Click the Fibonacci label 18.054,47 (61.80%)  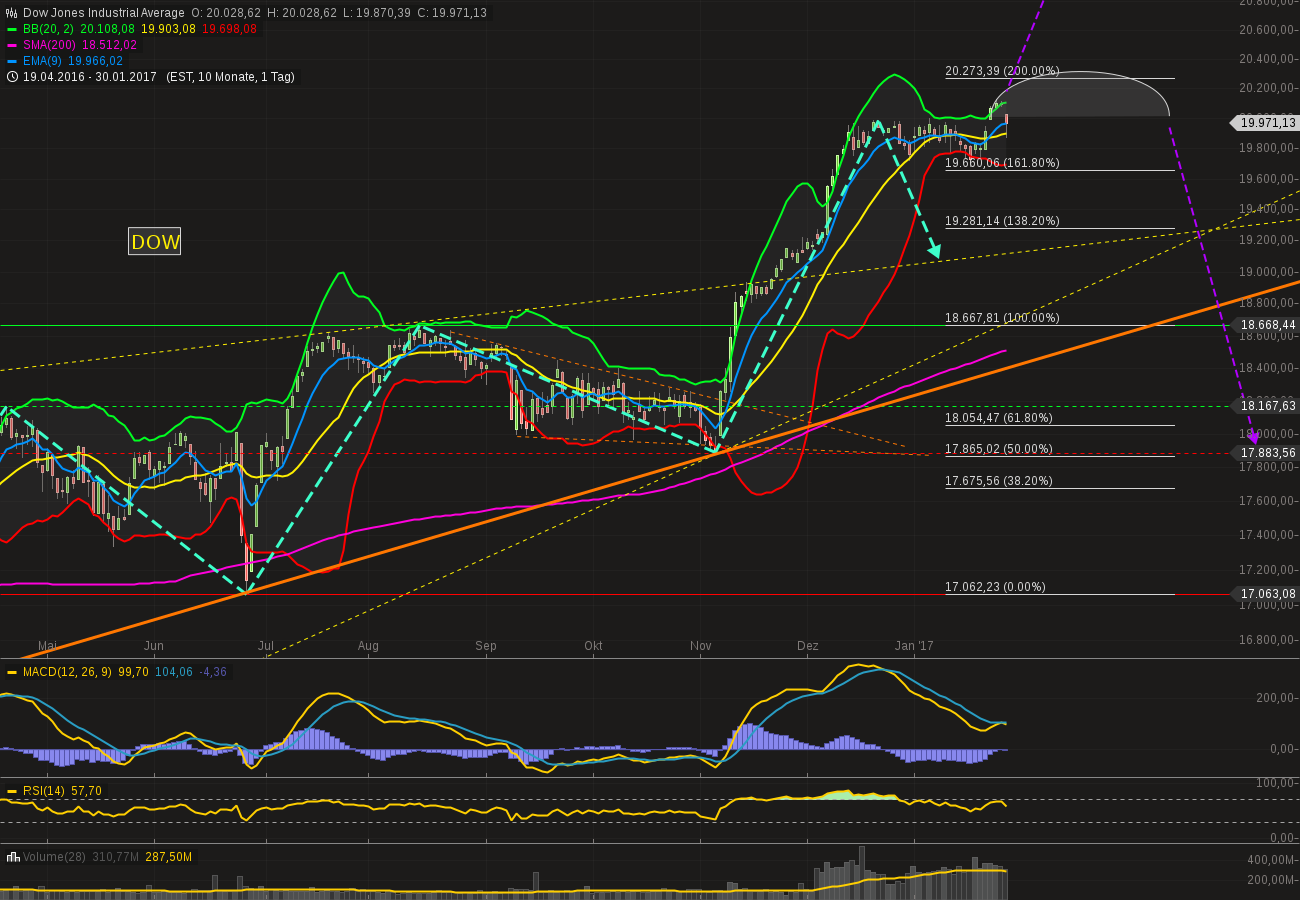999,418
